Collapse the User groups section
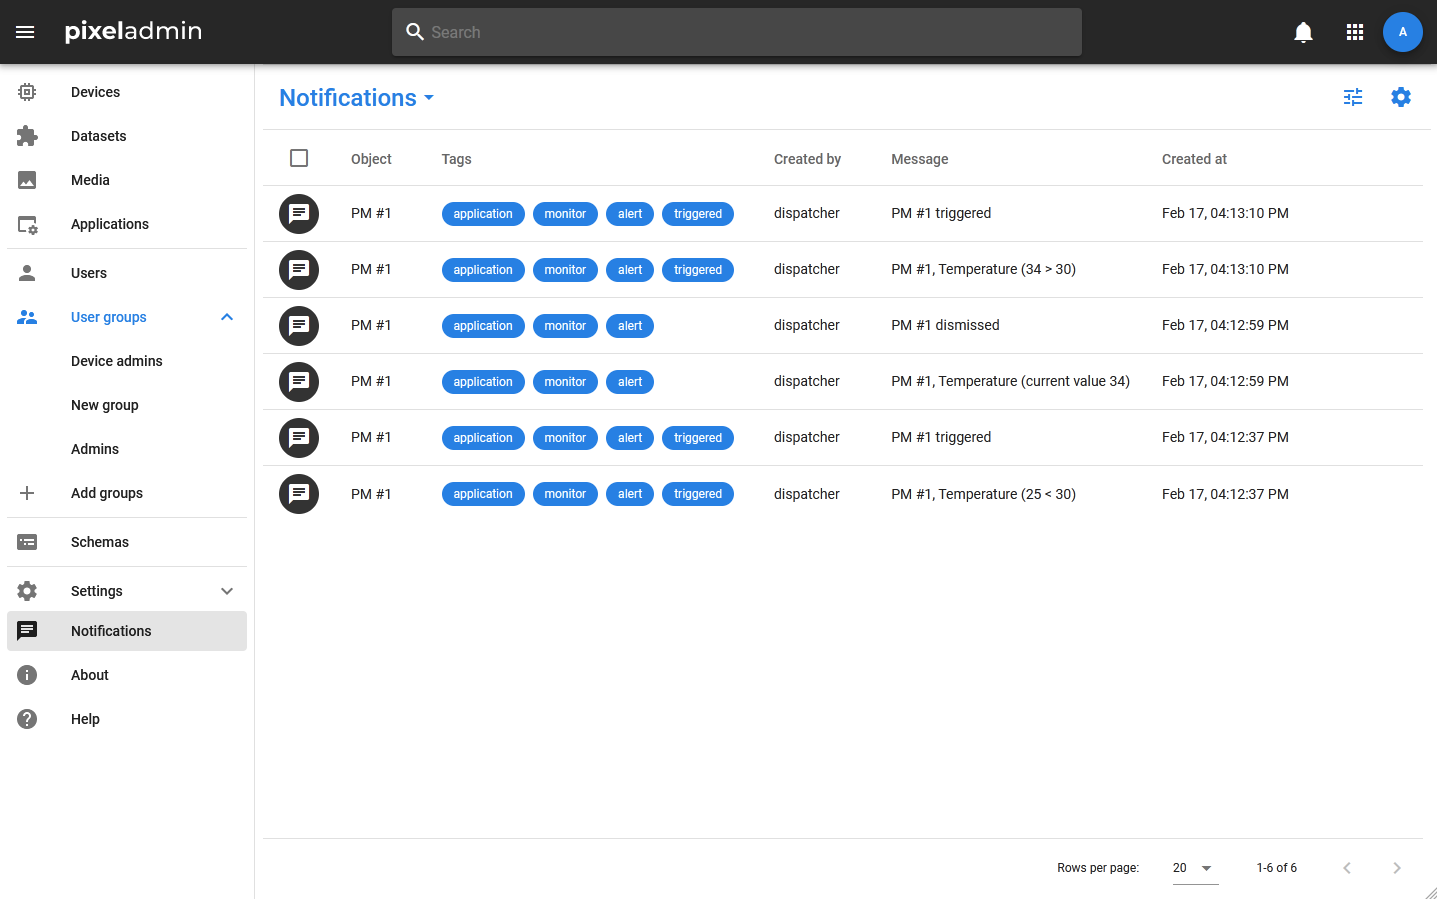1437x899 pixels. coord(227,317)
